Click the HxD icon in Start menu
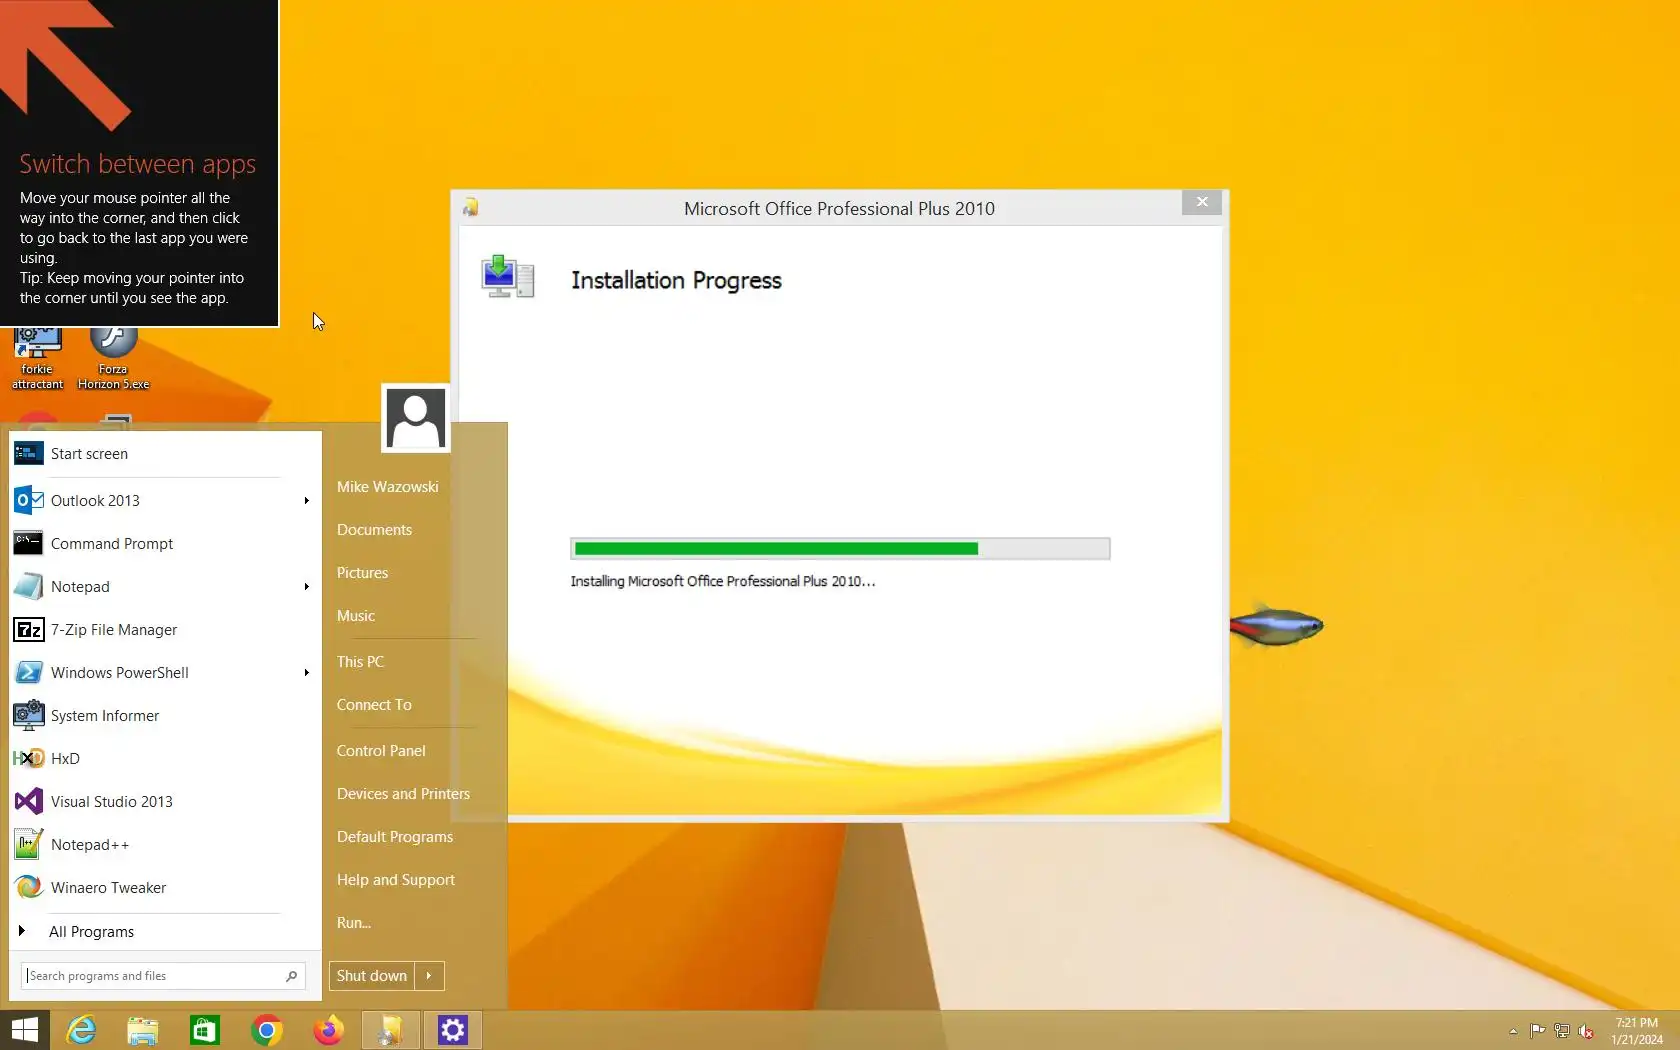The image size is (1680, 1050). click(x=28, y=758)
